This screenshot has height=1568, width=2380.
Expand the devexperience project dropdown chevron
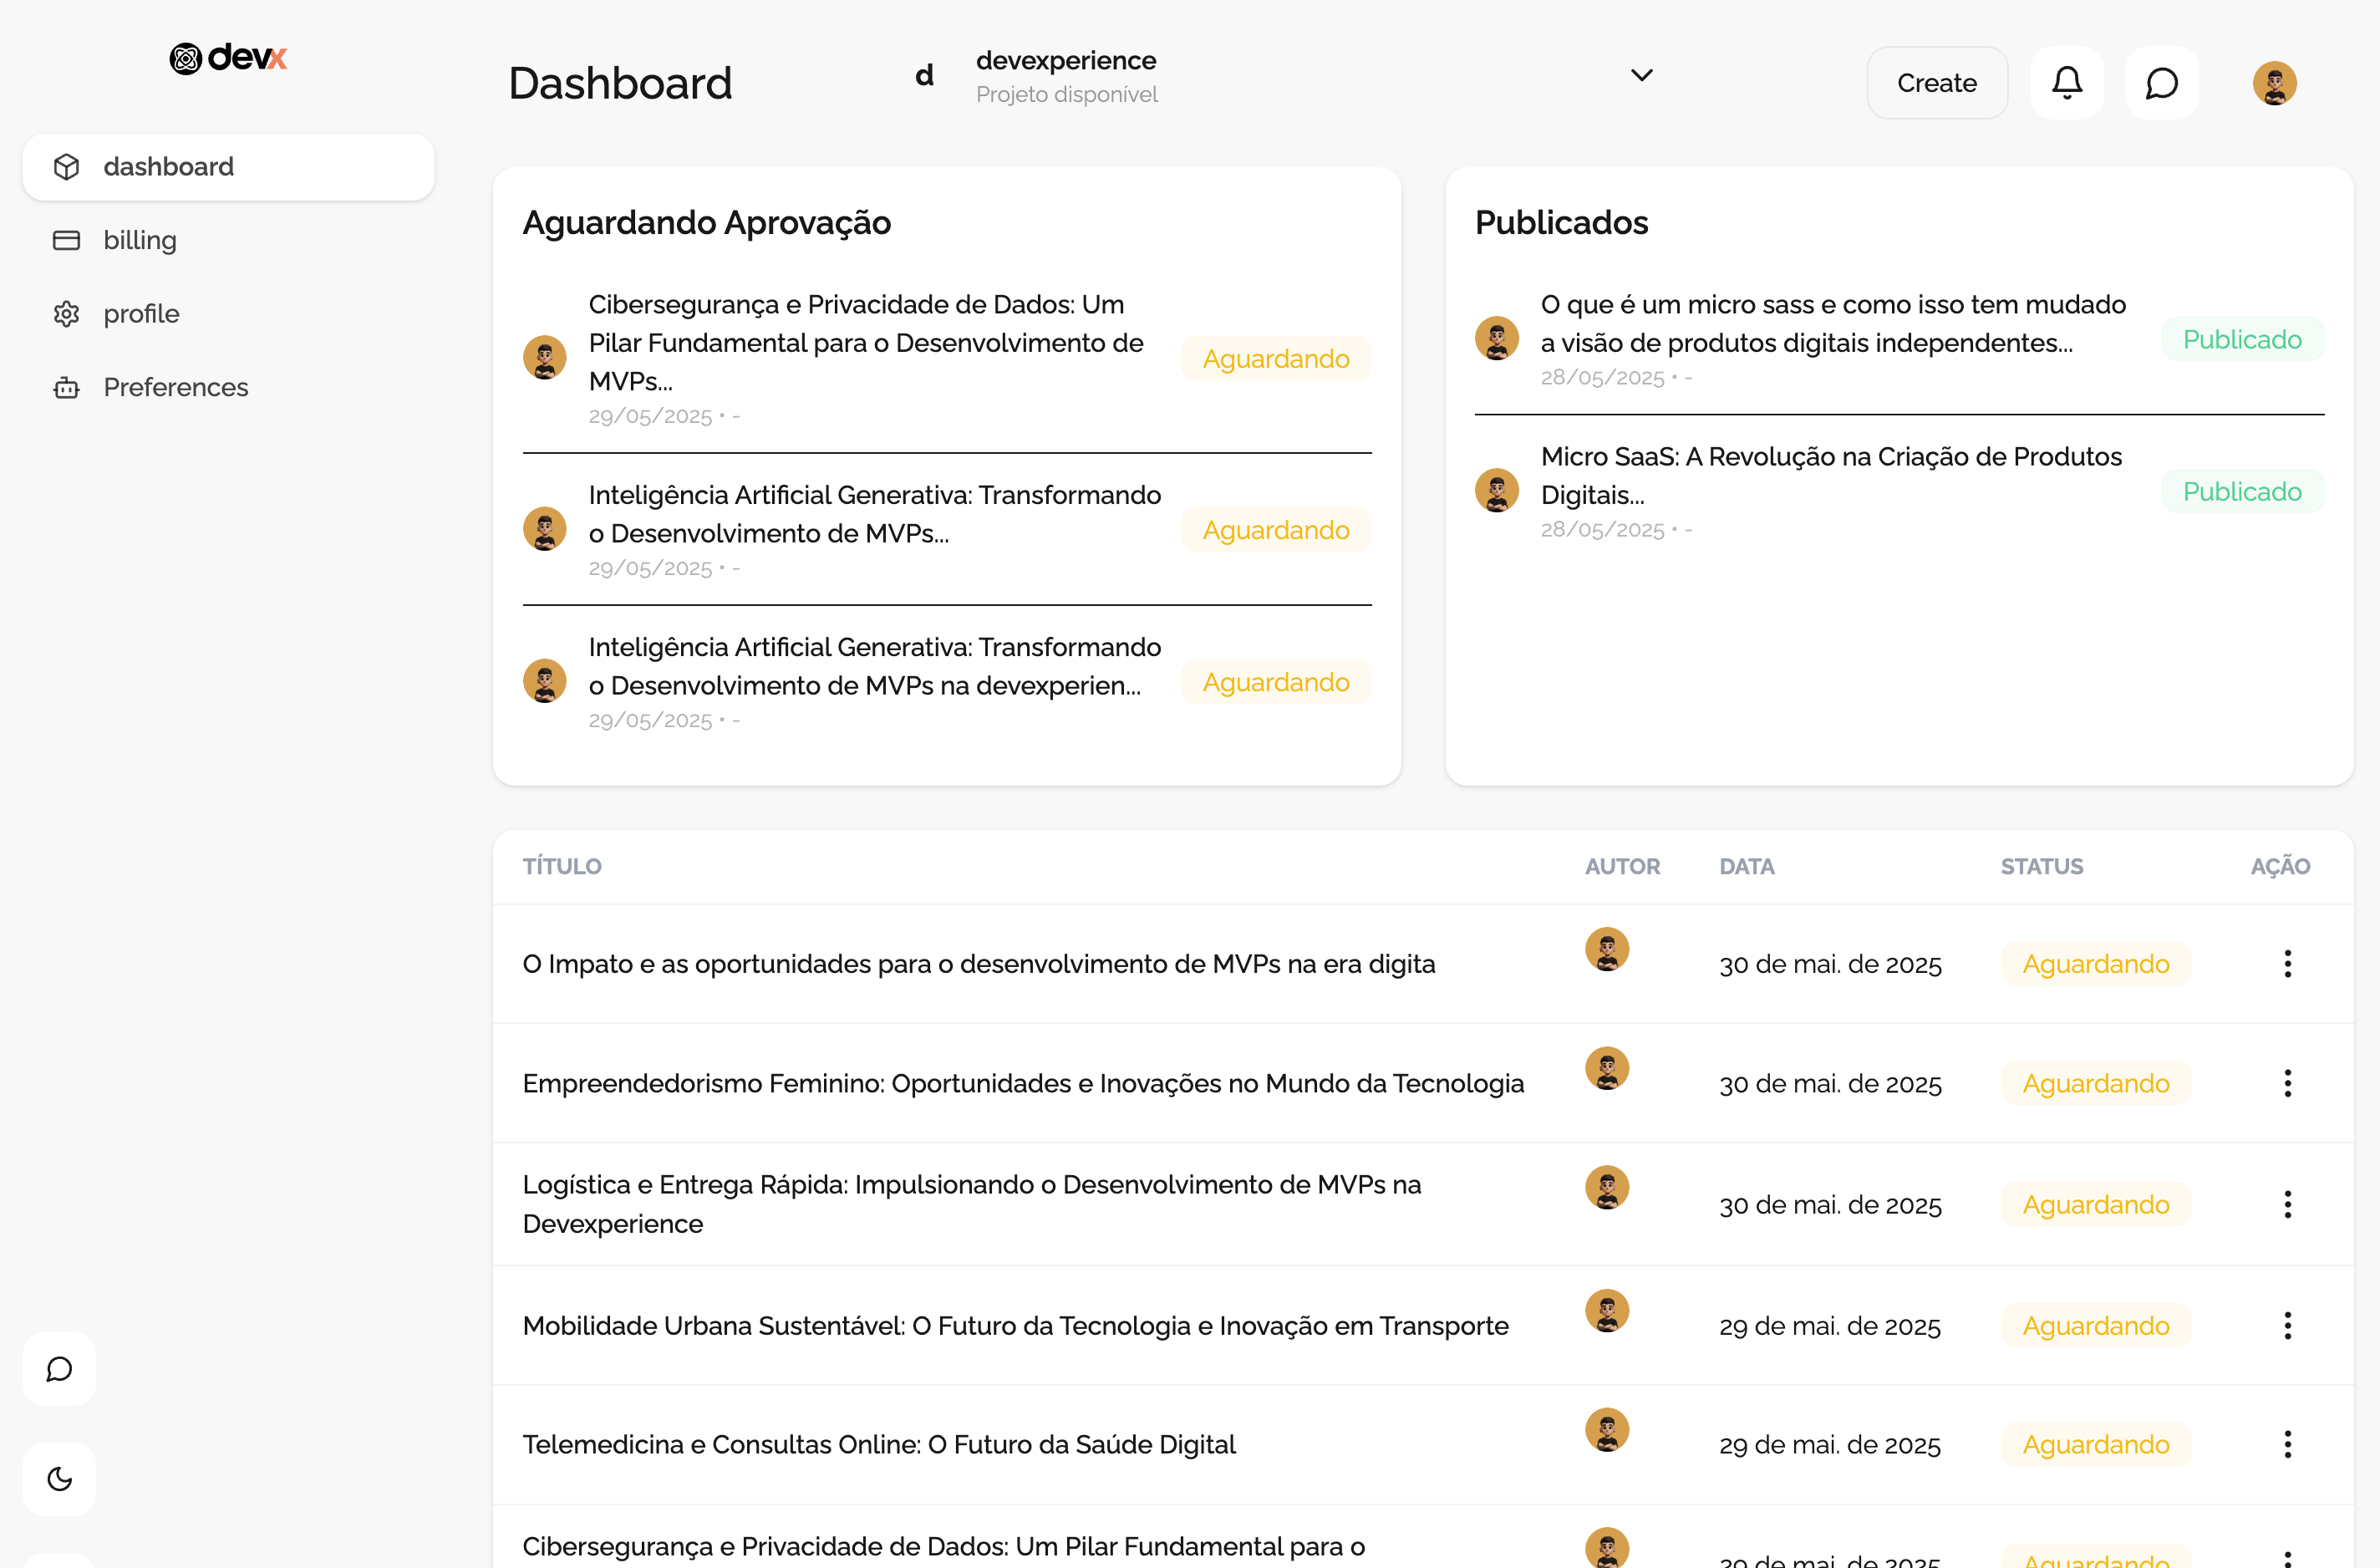(1642, 75)
